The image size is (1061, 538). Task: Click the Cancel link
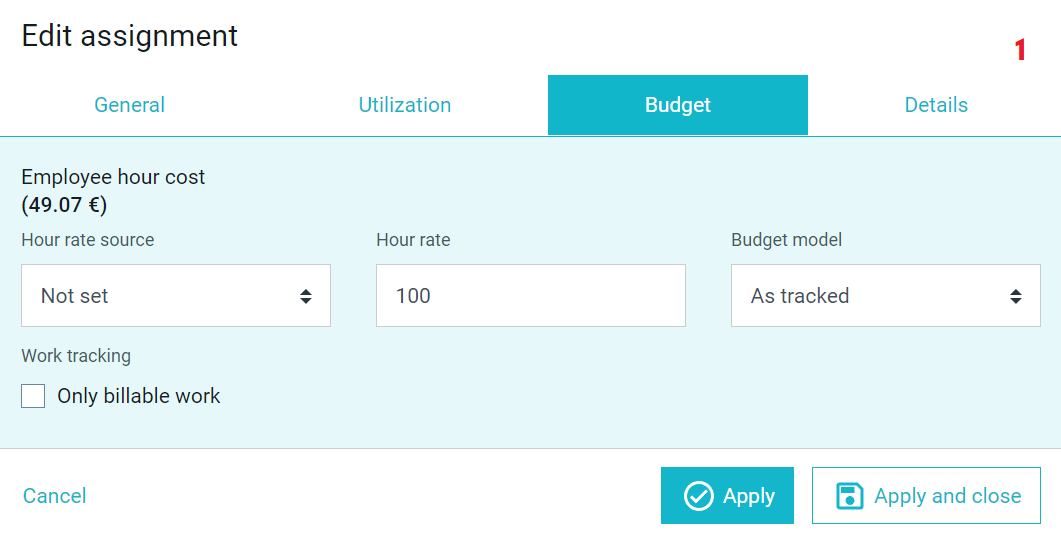54,496
